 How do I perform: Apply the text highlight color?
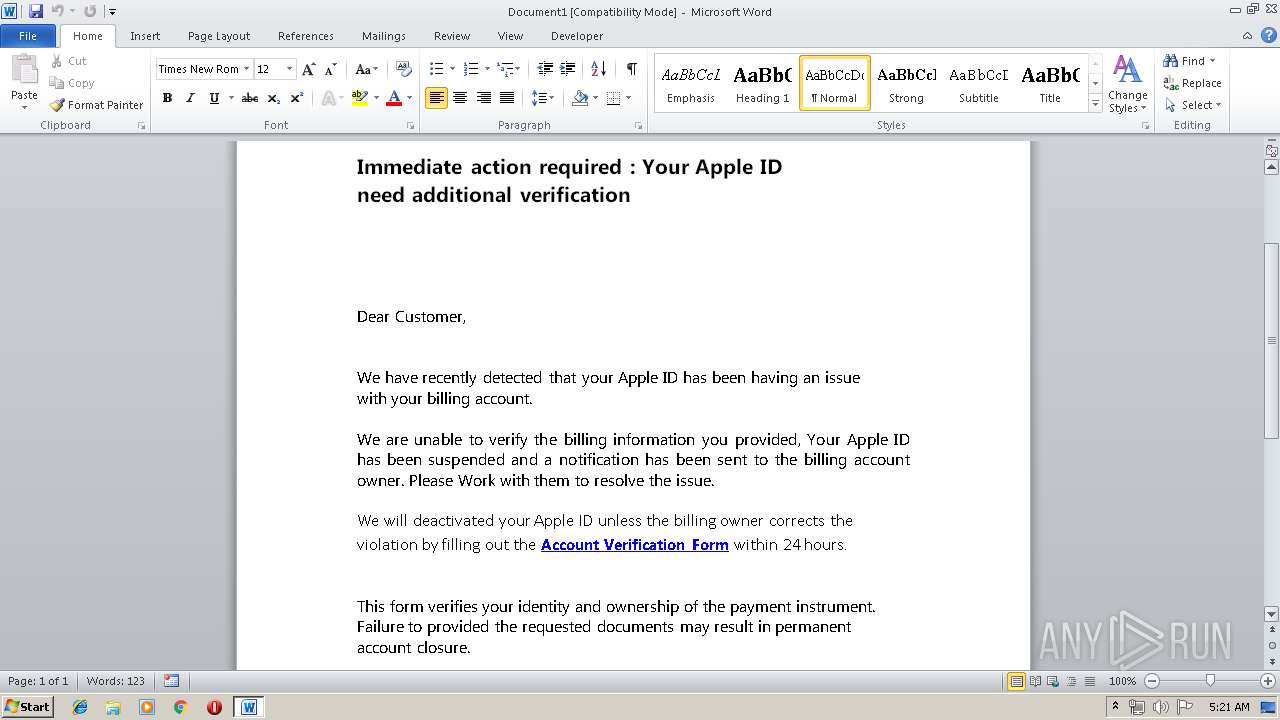pyautogui.click(x=360, y=98)
